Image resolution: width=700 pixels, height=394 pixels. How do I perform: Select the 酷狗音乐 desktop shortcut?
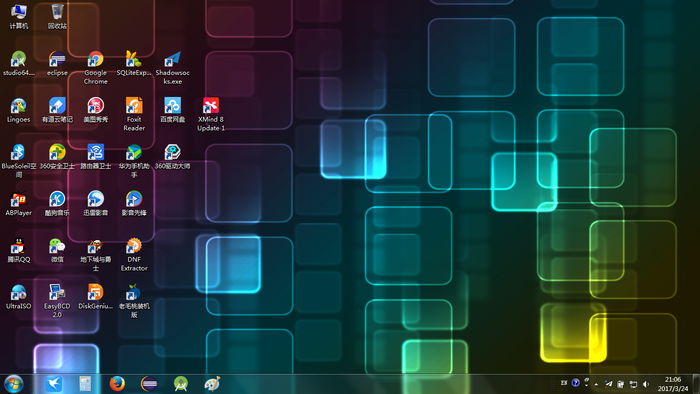pyautogui.click(x=57, y=203)
